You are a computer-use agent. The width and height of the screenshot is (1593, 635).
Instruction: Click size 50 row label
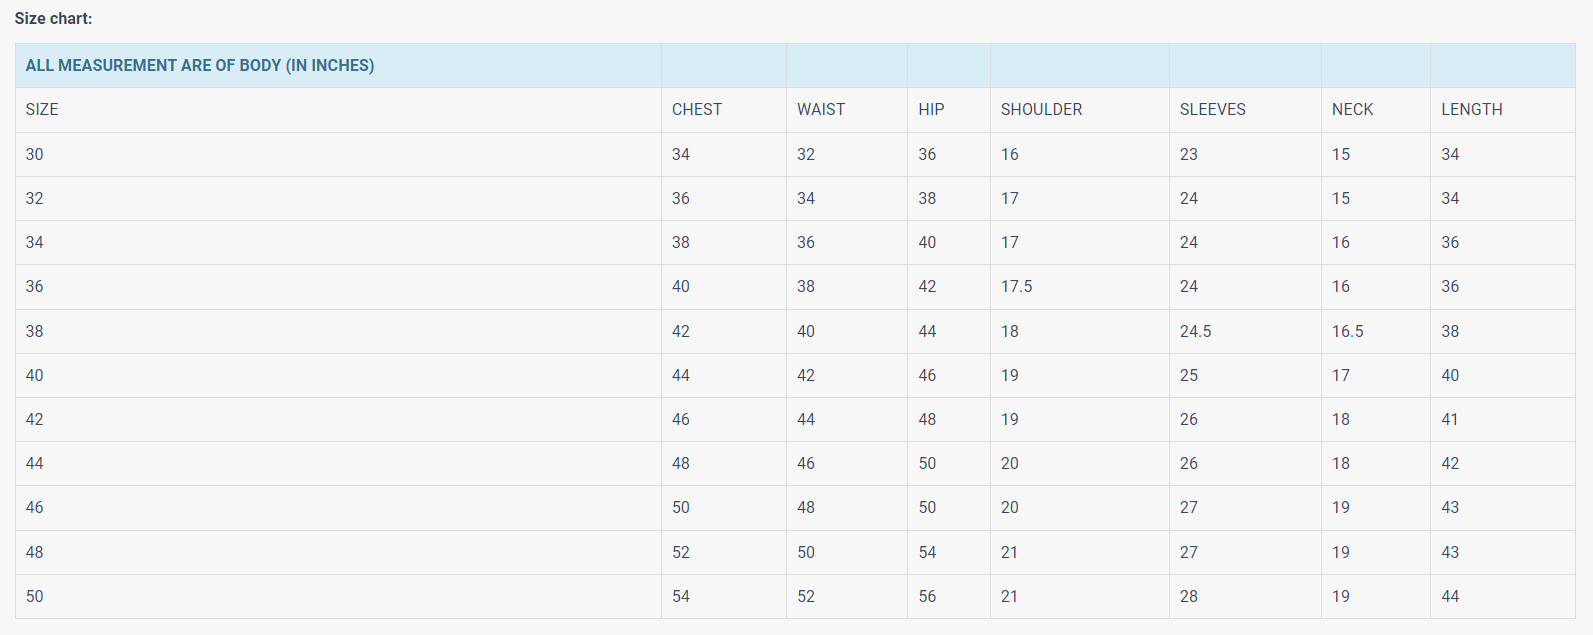tap(35, 596)
